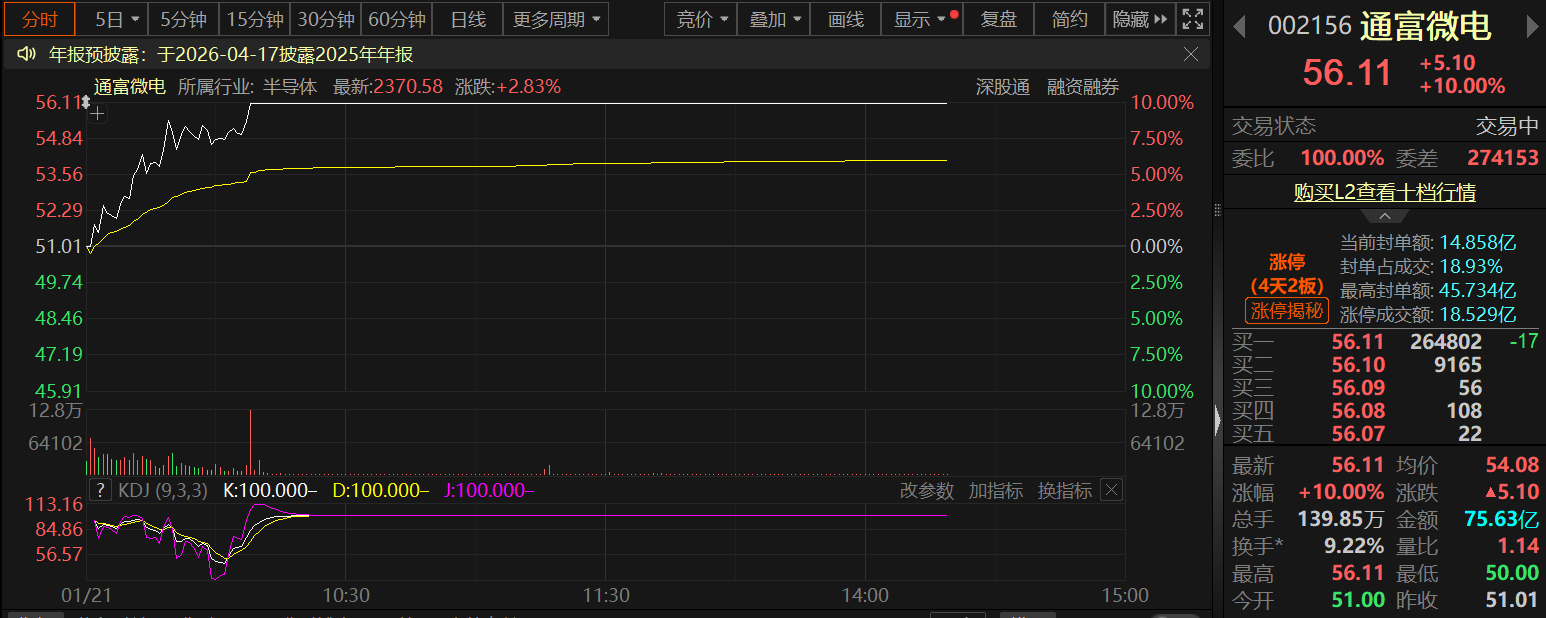Go to previous stock with left arrow
The image size is (1546, 618).
tap(1239, 27)
